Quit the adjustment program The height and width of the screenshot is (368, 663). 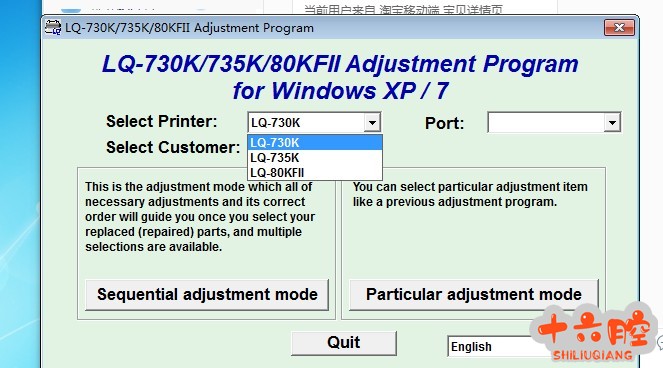(343, 343)
